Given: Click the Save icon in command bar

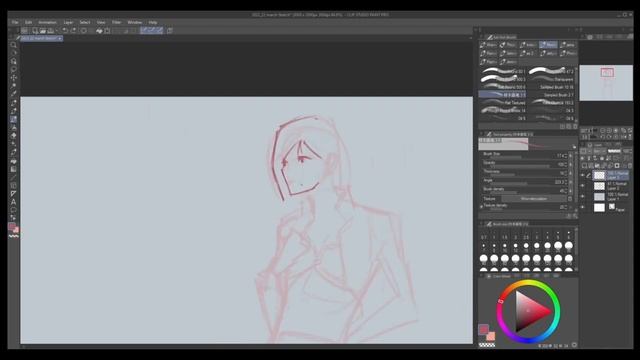Looking at the screenshot, I should (x=51, y=31).
